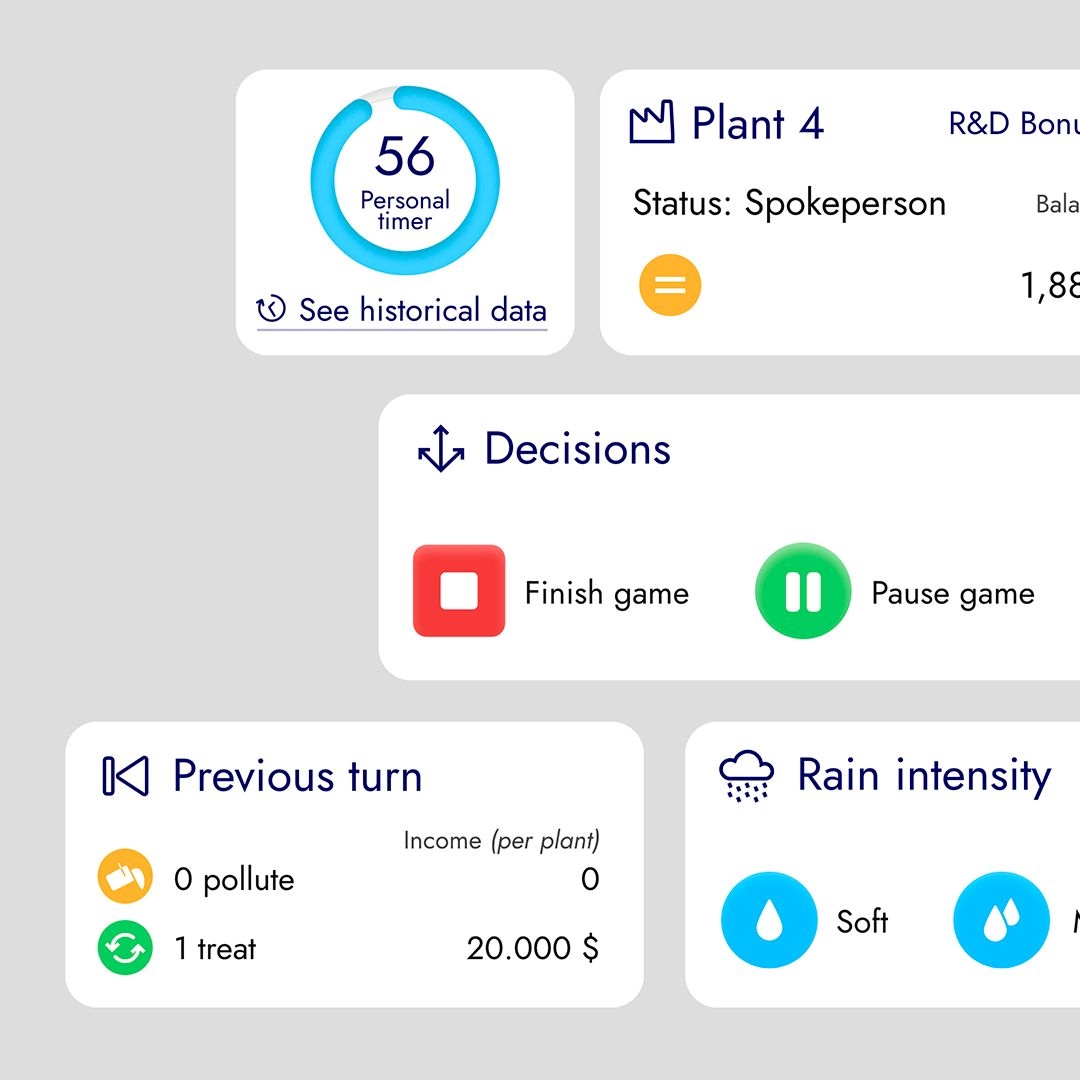
Task: Click the green Pause game icon
Action: tap(803, 591)
